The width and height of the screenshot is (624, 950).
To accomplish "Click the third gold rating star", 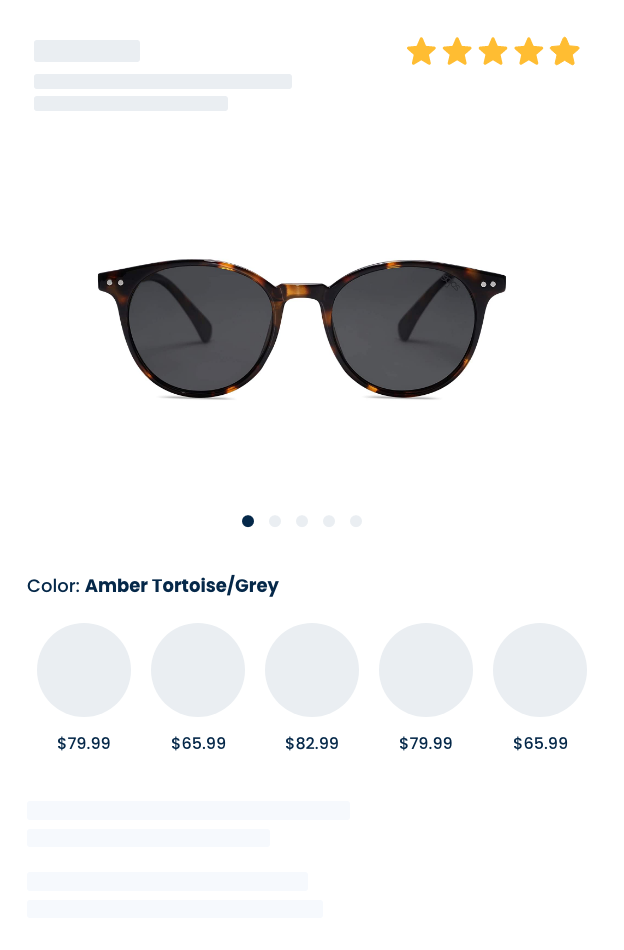I will [x=493, y=51].
